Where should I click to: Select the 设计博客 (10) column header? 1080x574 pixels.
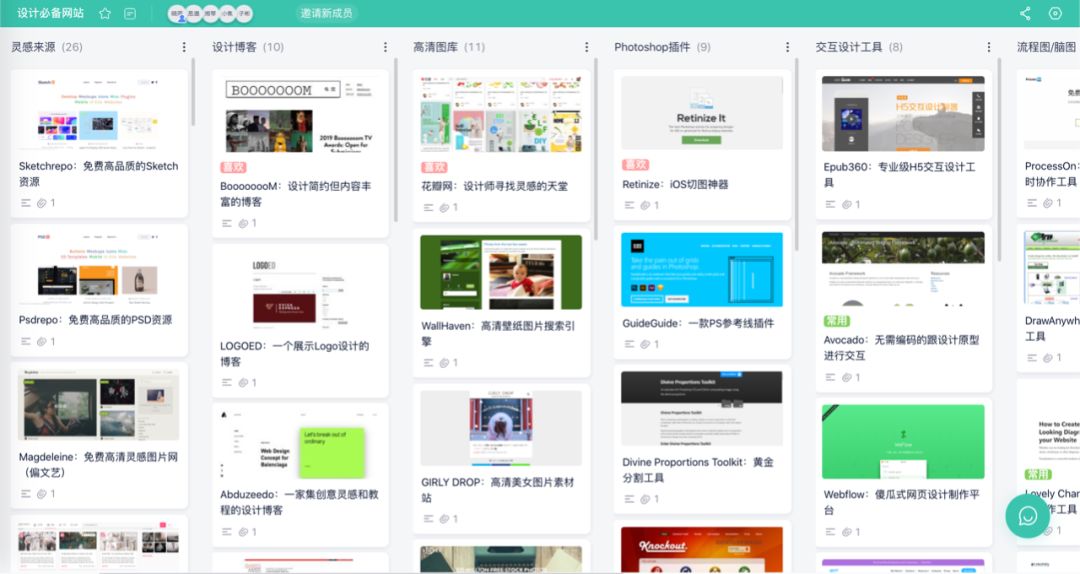(x=248, y=47)
